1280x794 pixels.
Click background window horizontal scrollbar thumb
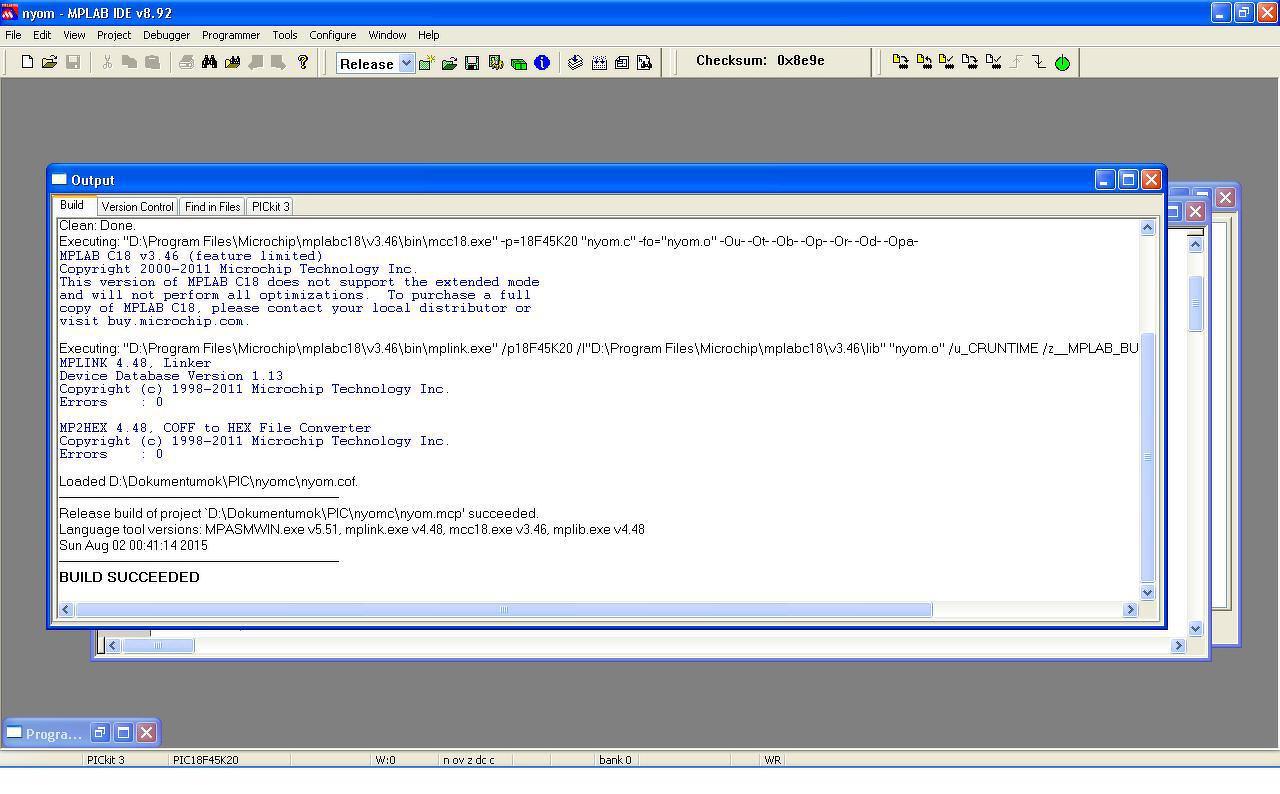click(157, 646)
